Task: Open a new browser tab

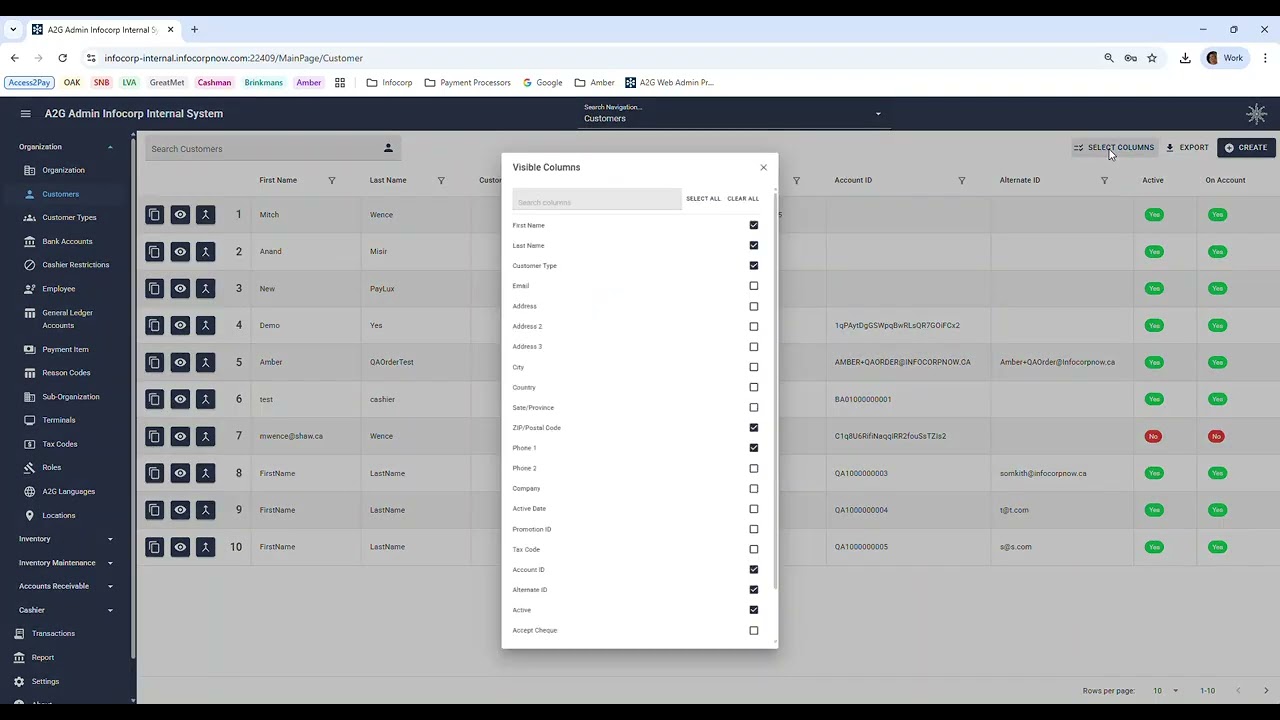Action: point(194,30)
